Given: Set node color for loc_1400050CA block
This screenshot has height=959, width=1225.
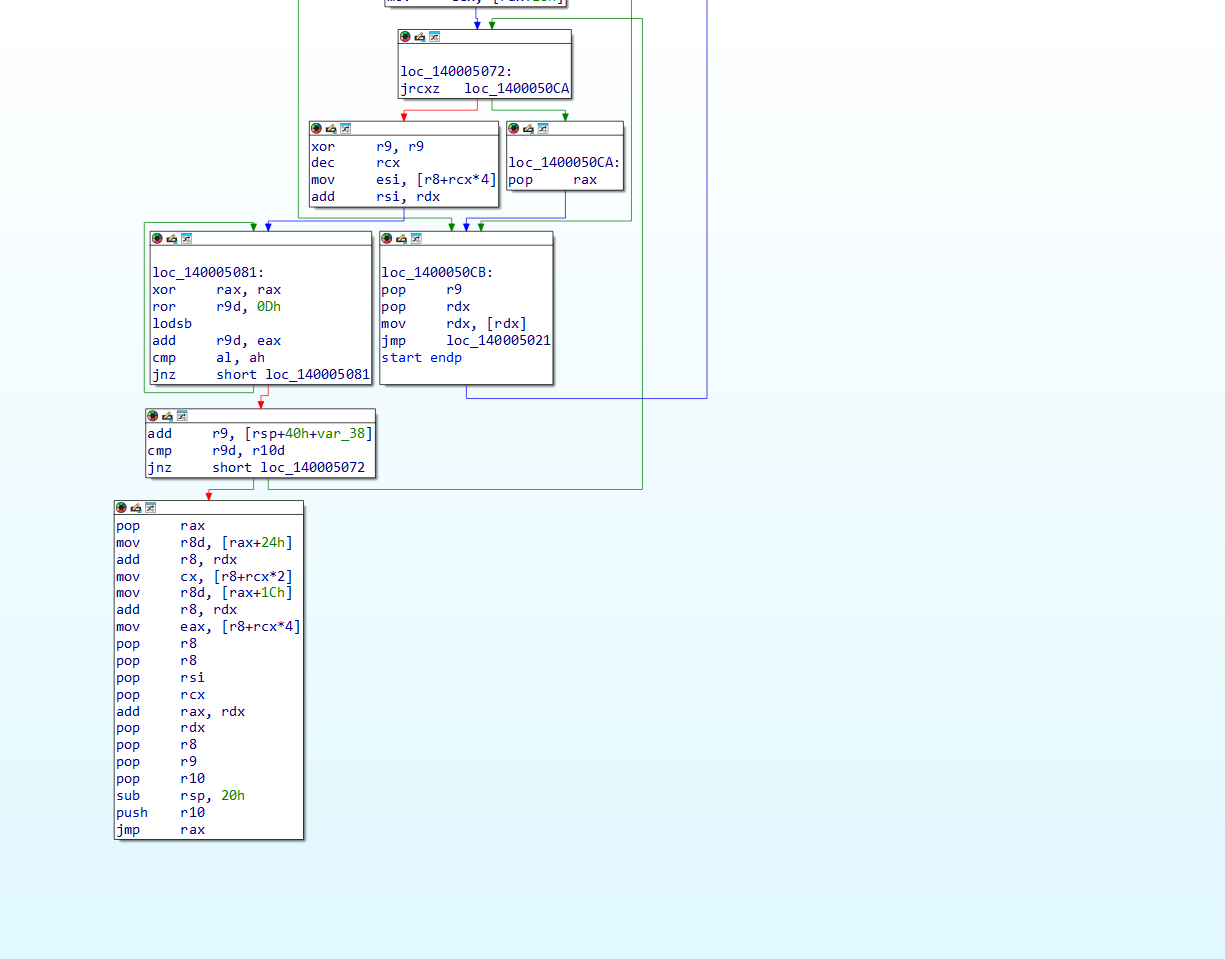Looking at the screenshot, I should (x=513, y=128).
